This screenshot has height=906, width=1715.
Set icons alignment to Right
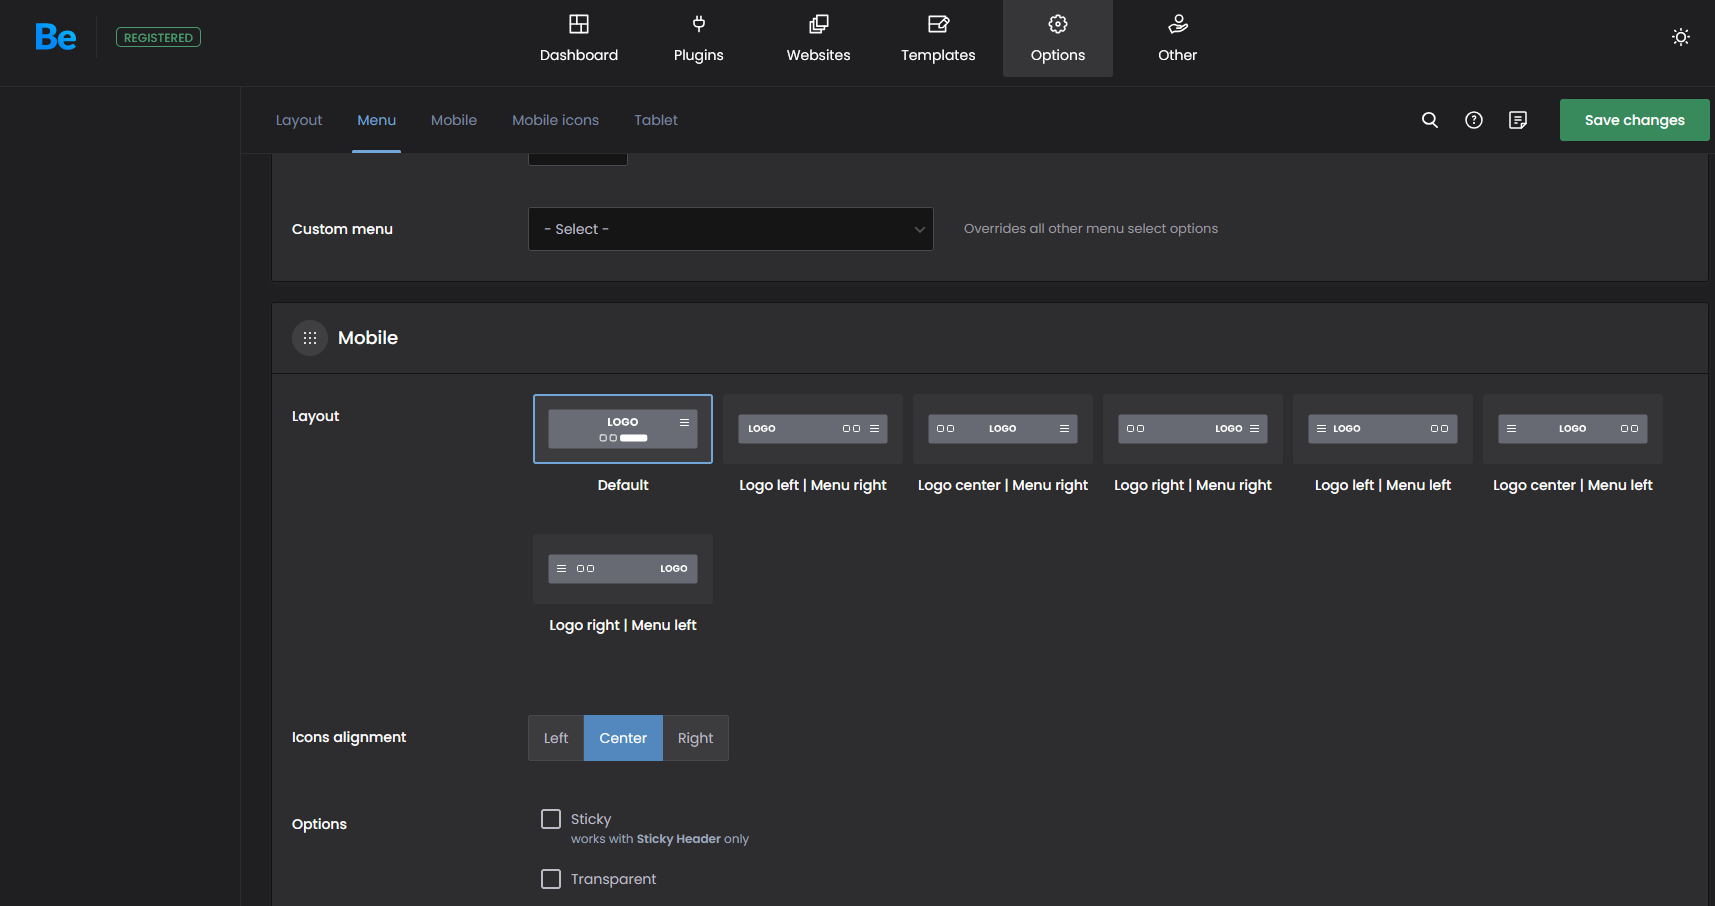pyautogui.click(x=695, y=738)
